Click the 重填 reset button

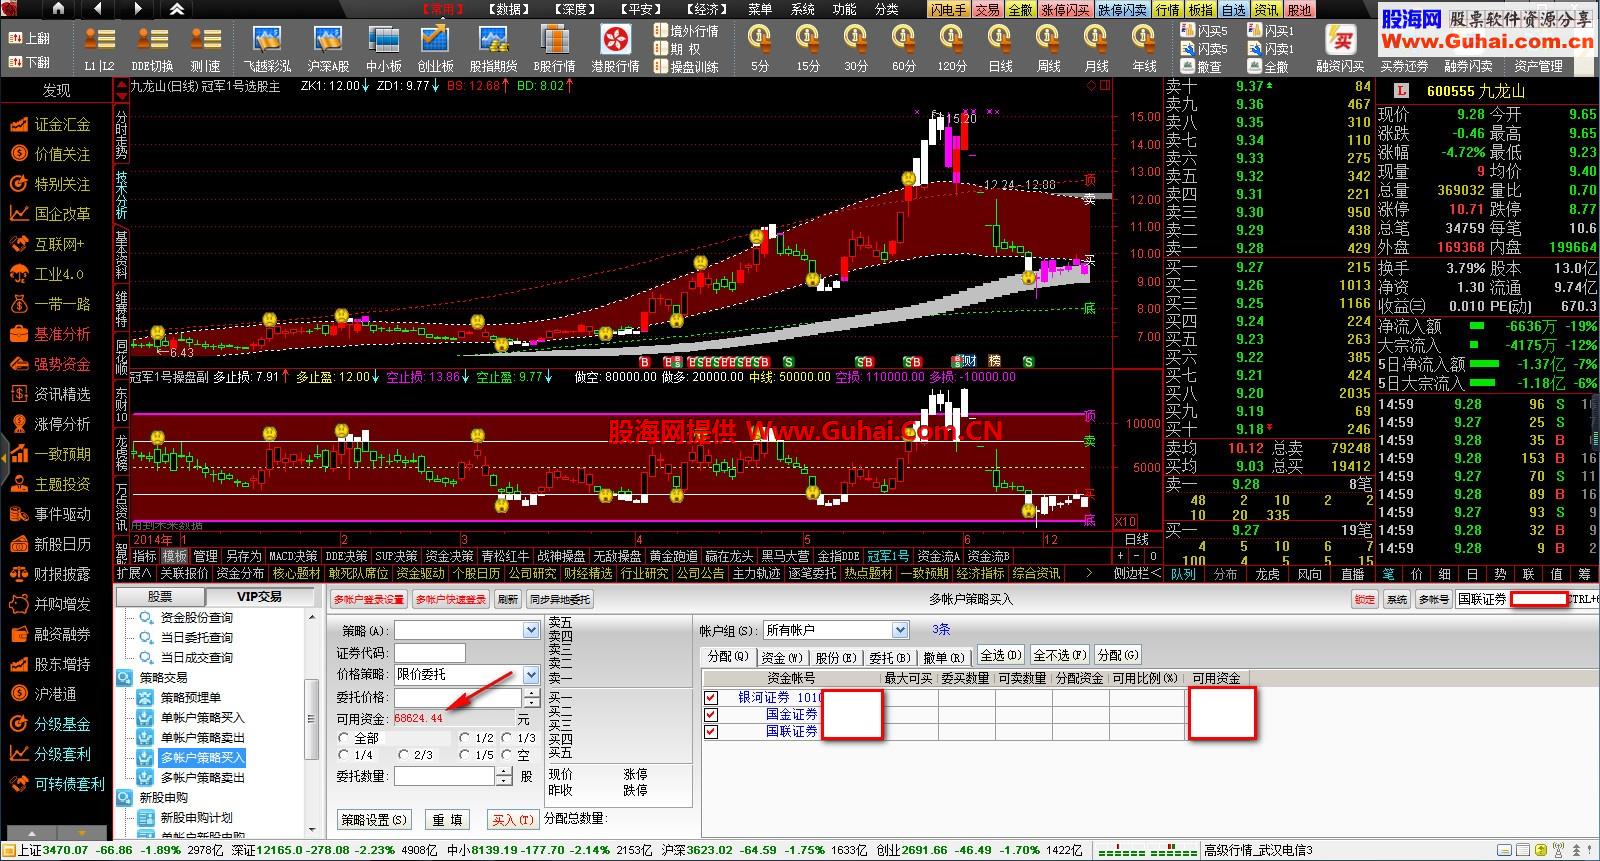[447, 819]
